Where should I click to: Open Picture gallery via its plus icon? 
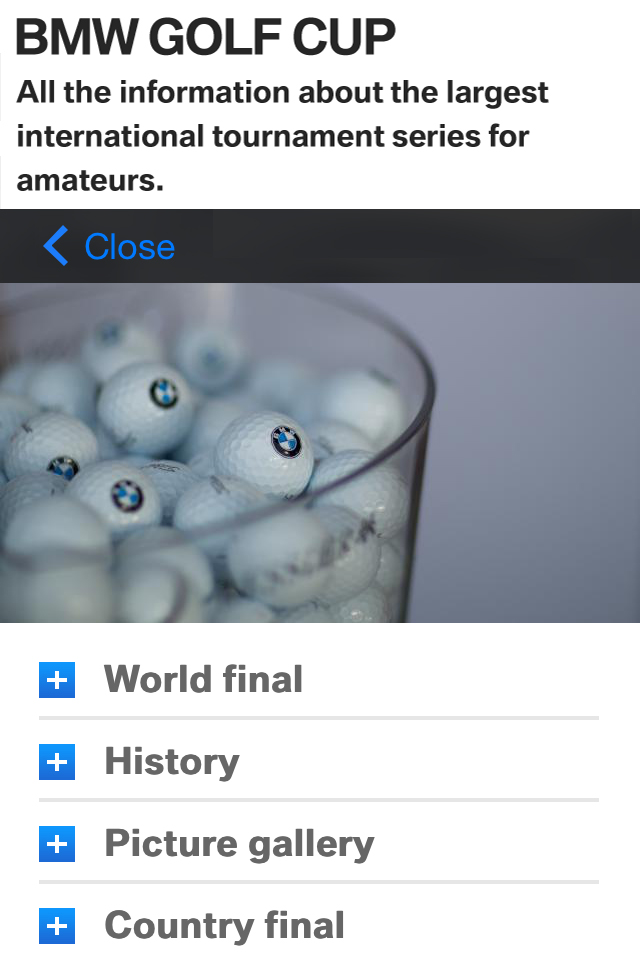point(57,844)
